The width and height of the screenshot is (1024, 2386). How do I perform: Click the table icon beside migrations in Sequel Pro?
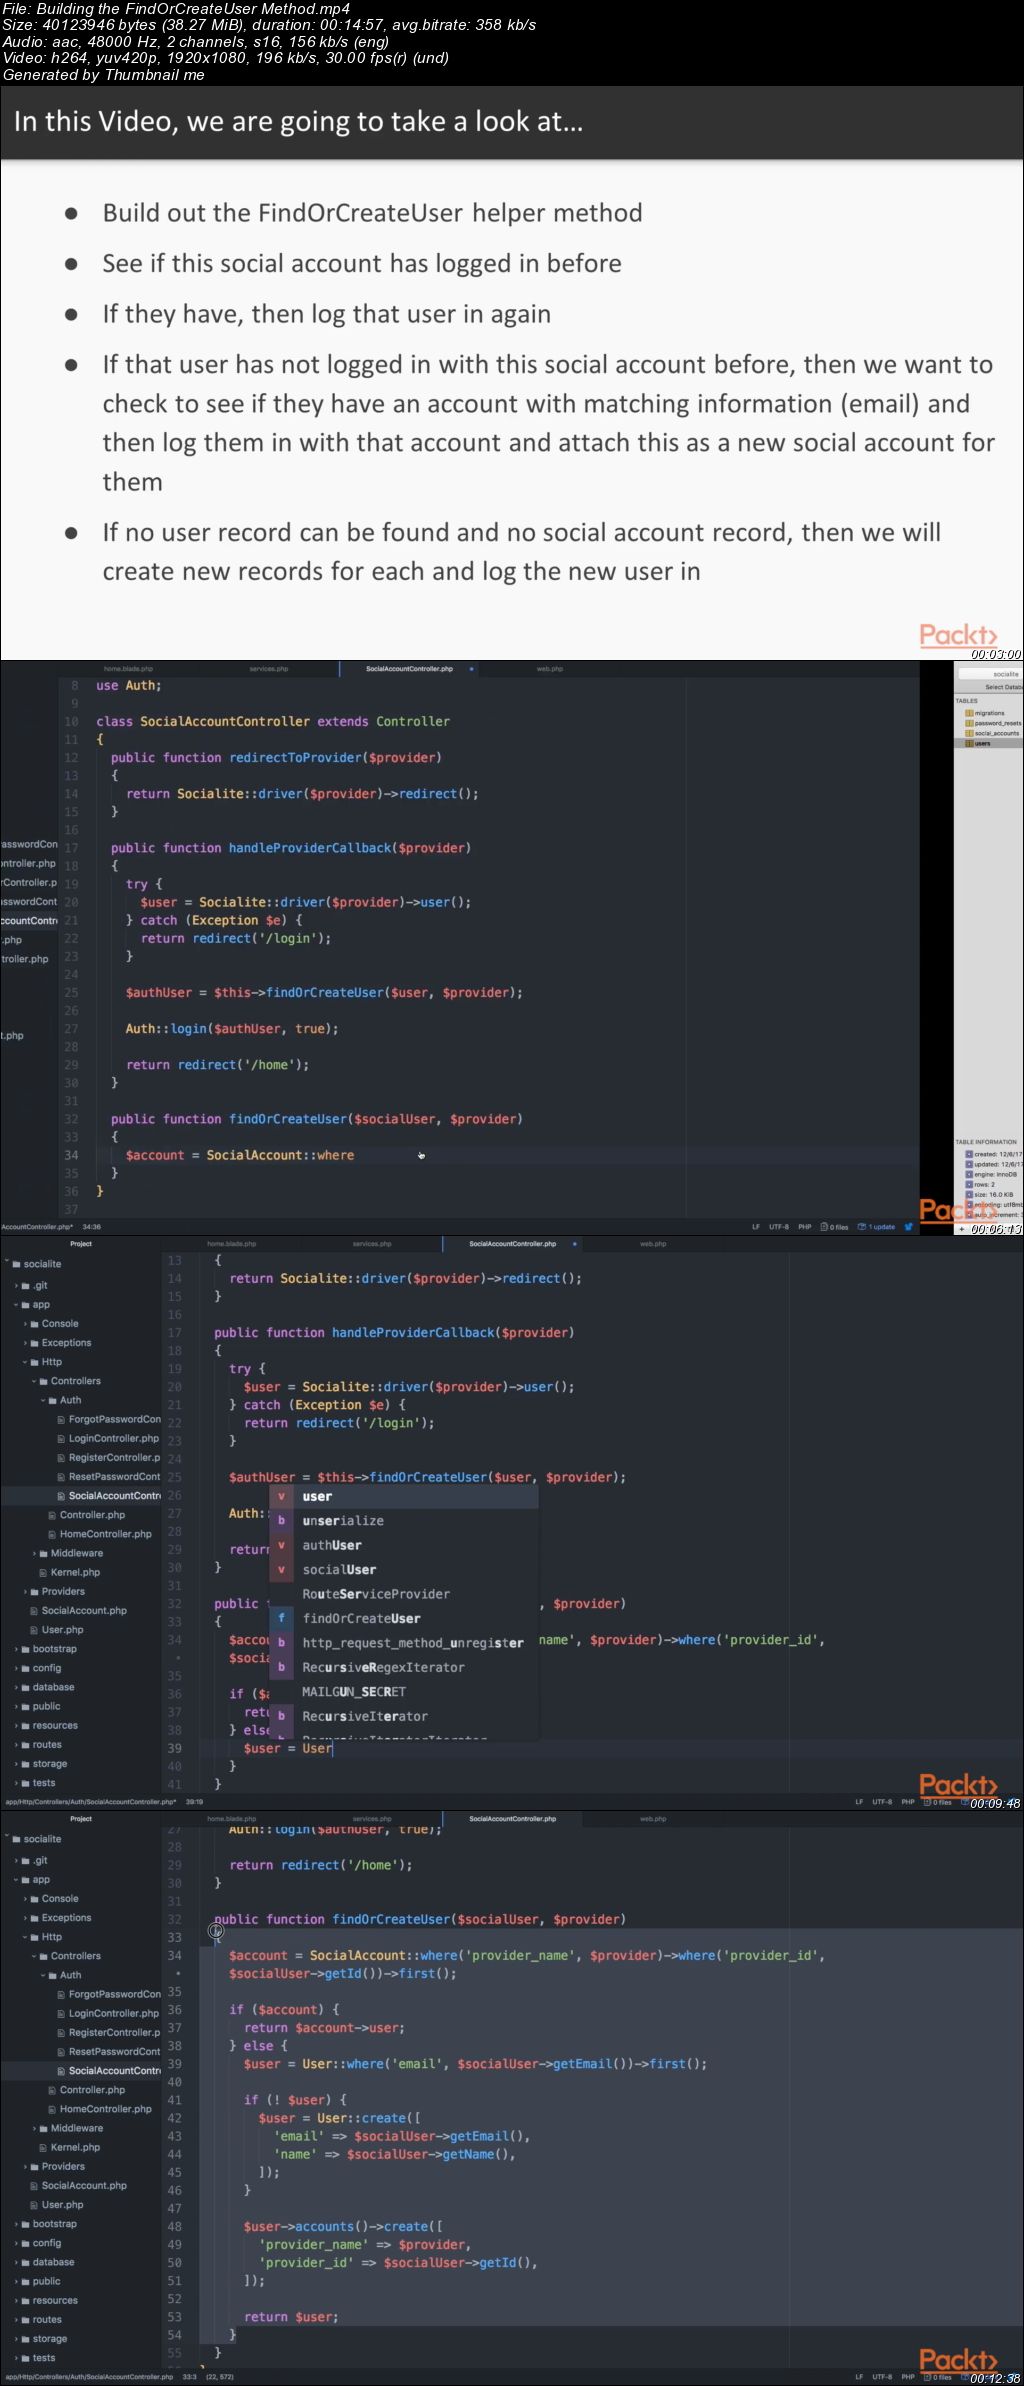click(969, 713)
